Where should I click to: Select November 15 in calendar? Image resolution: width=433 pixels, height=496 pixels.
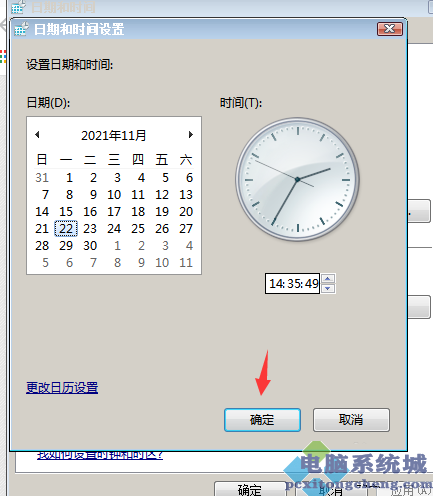pyautogui.click(x=66, y=212)
